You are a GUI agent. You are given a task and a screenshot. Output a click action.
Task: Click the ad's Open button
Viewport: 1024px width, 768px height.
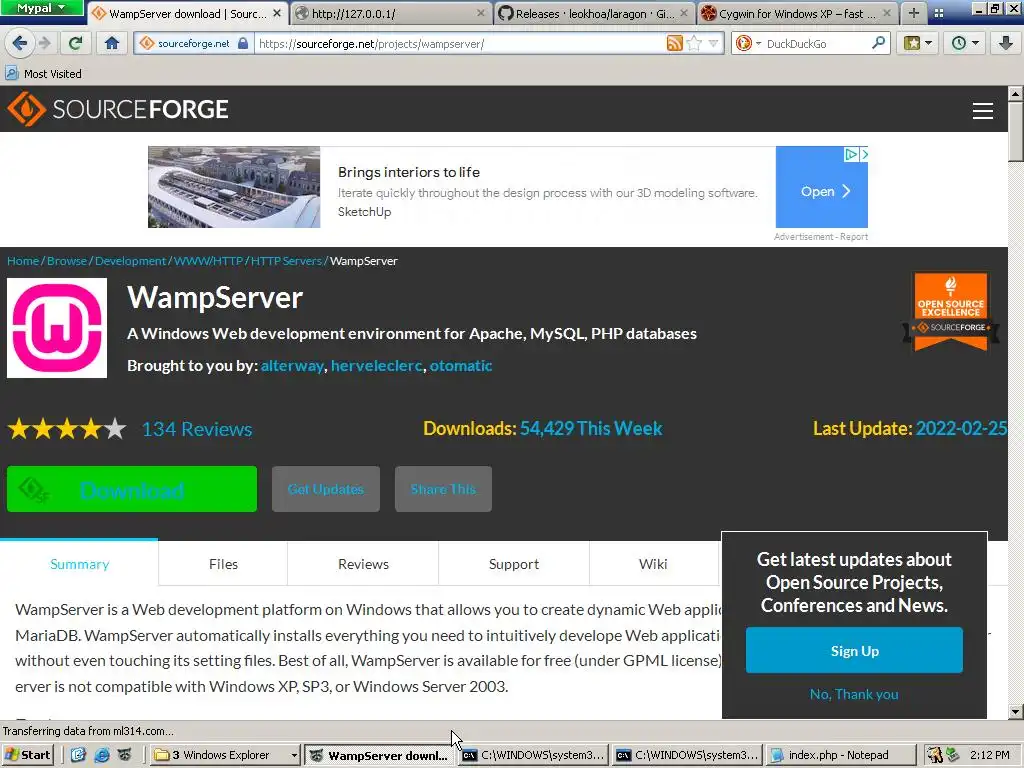[822, 191]
